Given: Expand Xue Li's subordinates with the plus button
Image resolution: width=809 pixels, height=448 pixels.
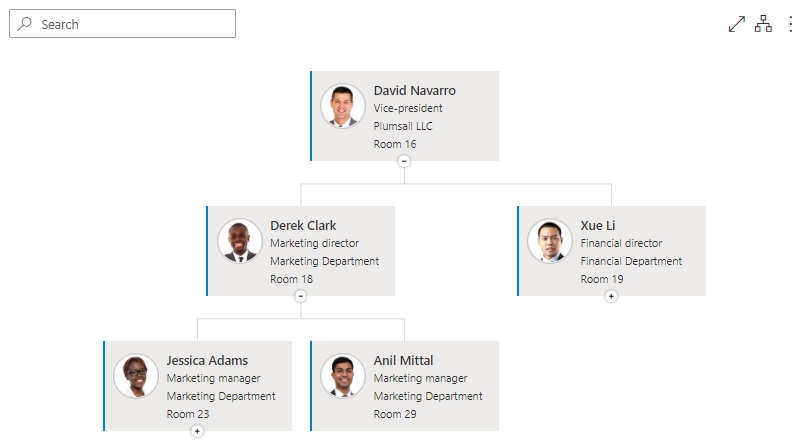Looking at the screenshot, I should point(611,296).
